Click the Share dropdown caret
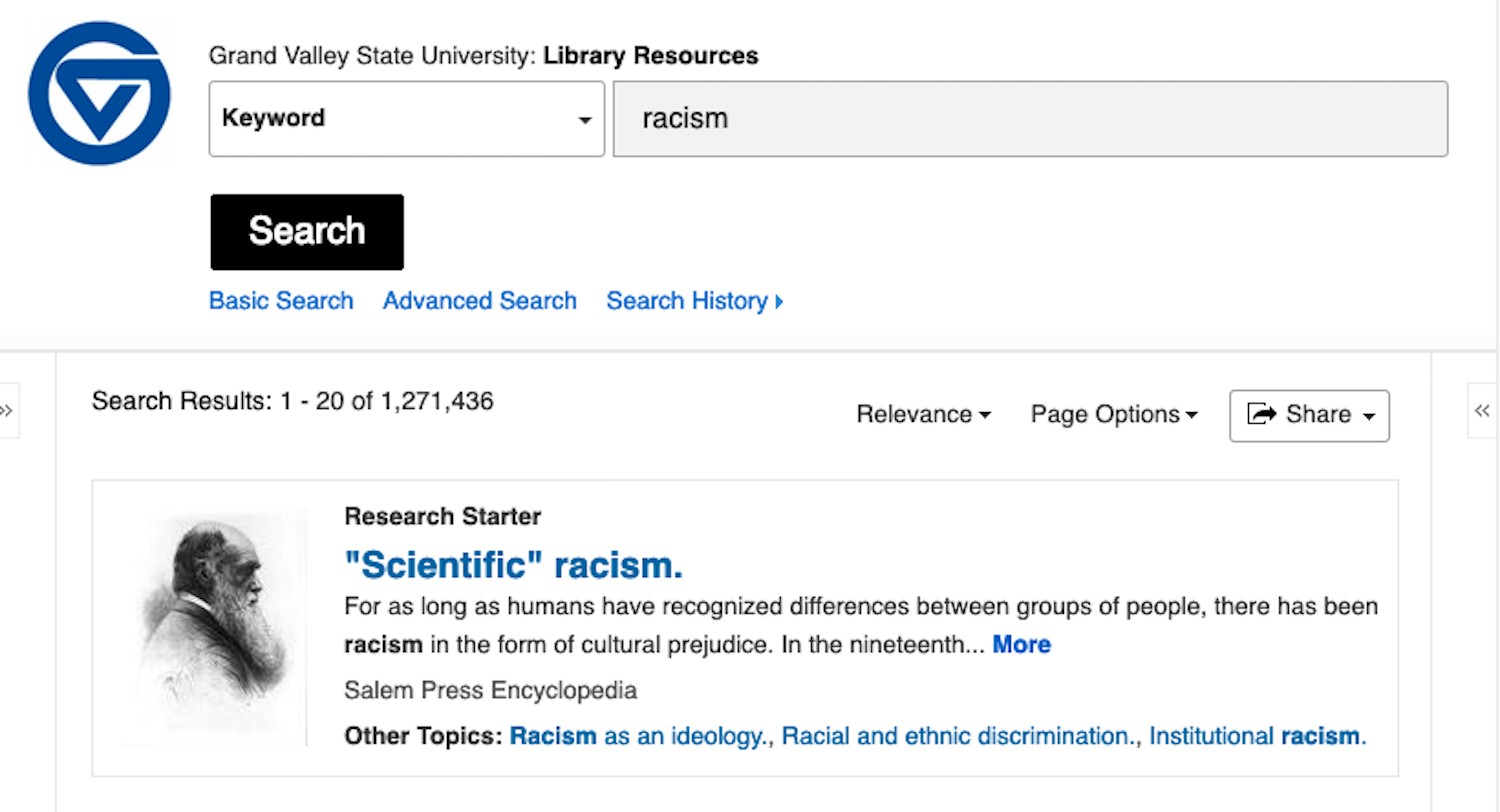Image resolution: width=1500 pixels, height=812 pixels. 1369,416
